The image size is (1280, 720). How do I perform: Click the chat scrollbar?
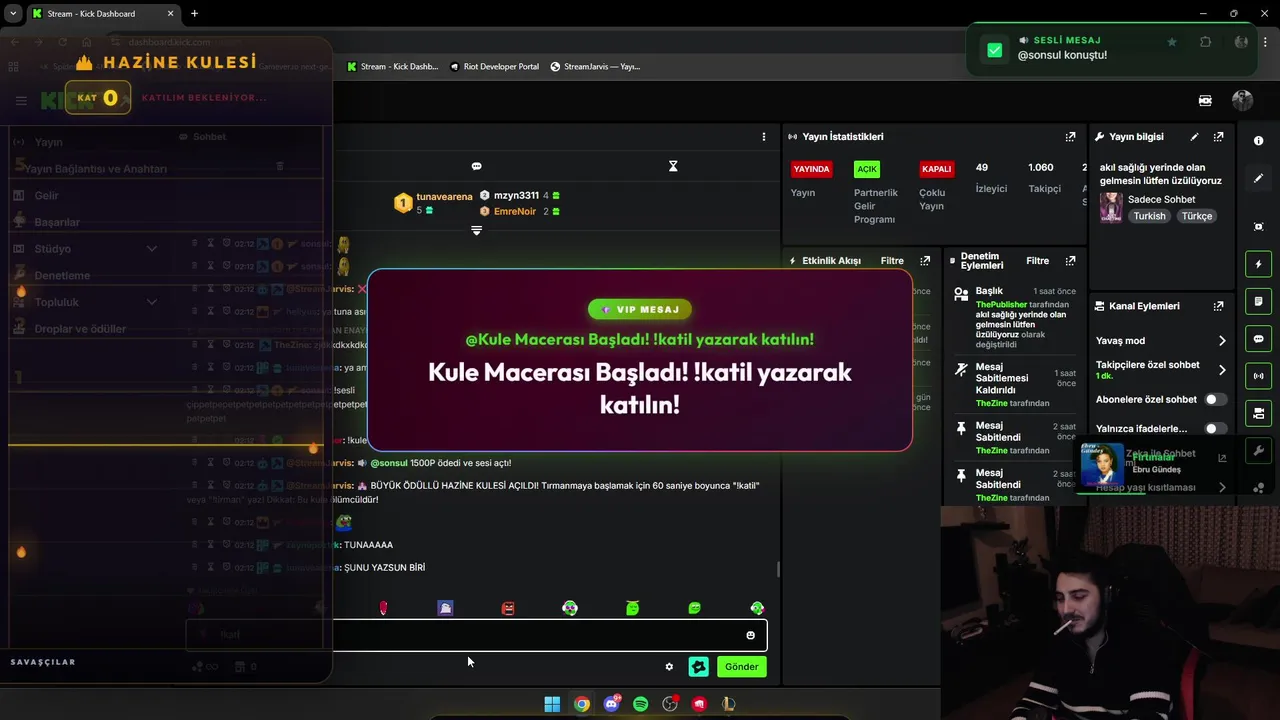[x=778, y=569]
